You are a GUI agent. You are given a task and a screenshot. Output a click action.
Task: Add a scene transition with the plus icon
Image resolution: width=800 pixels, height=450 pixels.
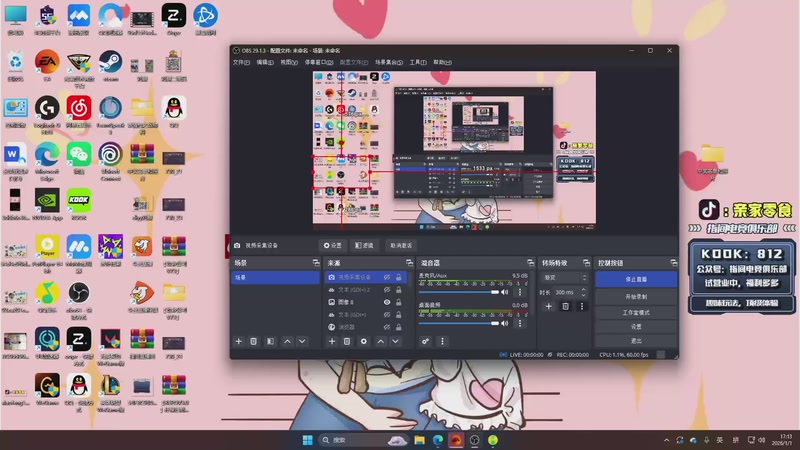(x=548, y=306)
